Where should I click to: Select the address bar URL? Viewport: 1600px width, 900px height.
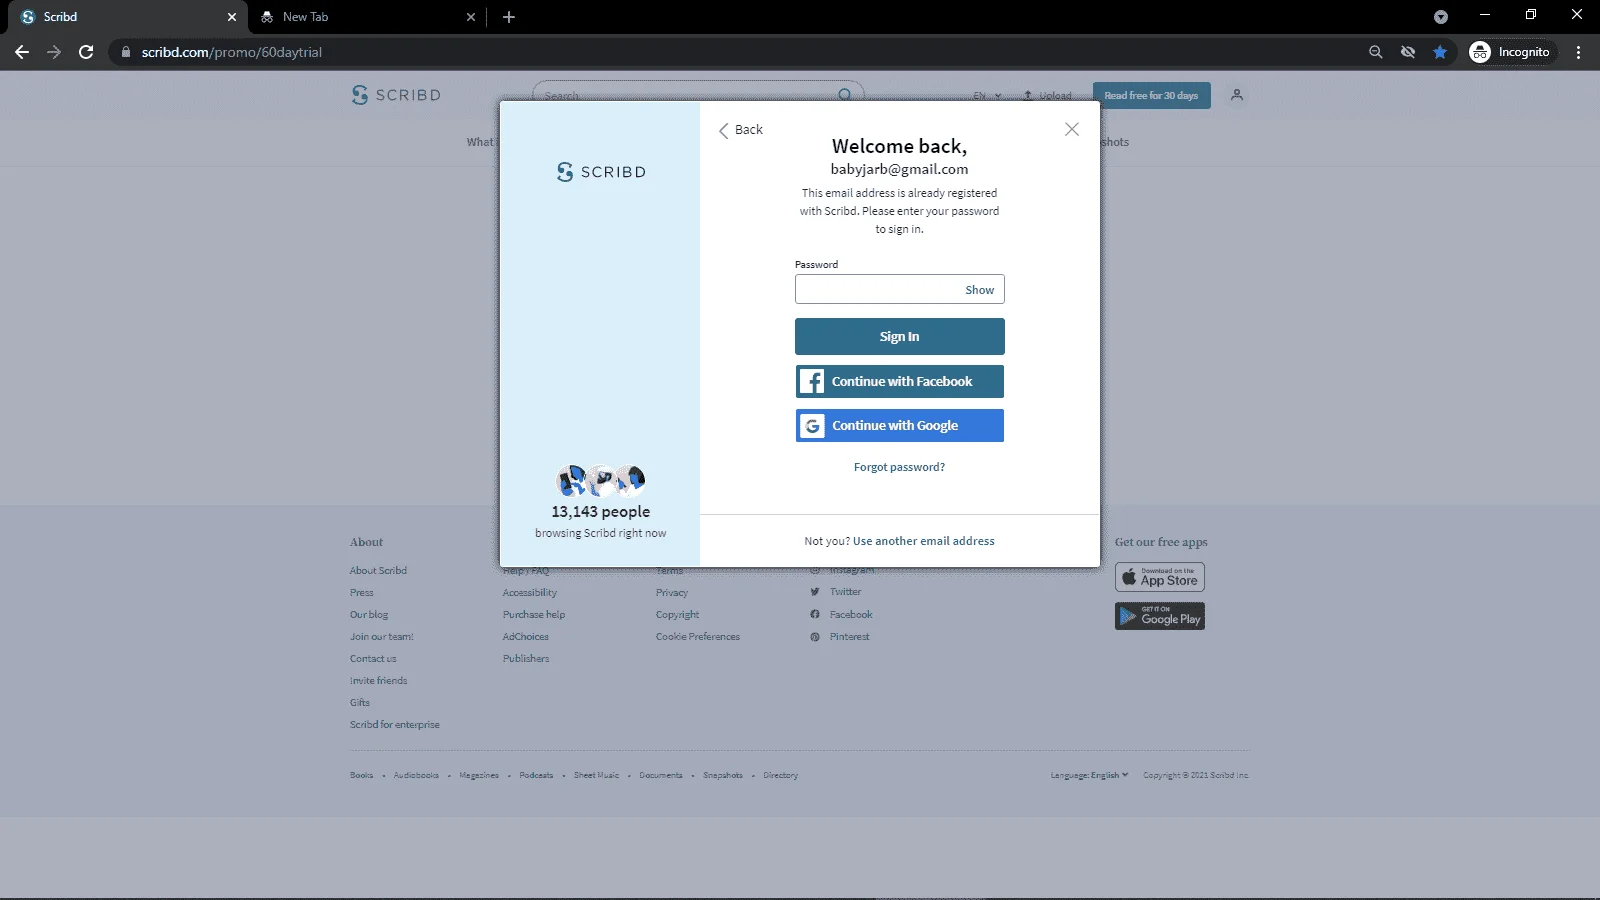232,52
